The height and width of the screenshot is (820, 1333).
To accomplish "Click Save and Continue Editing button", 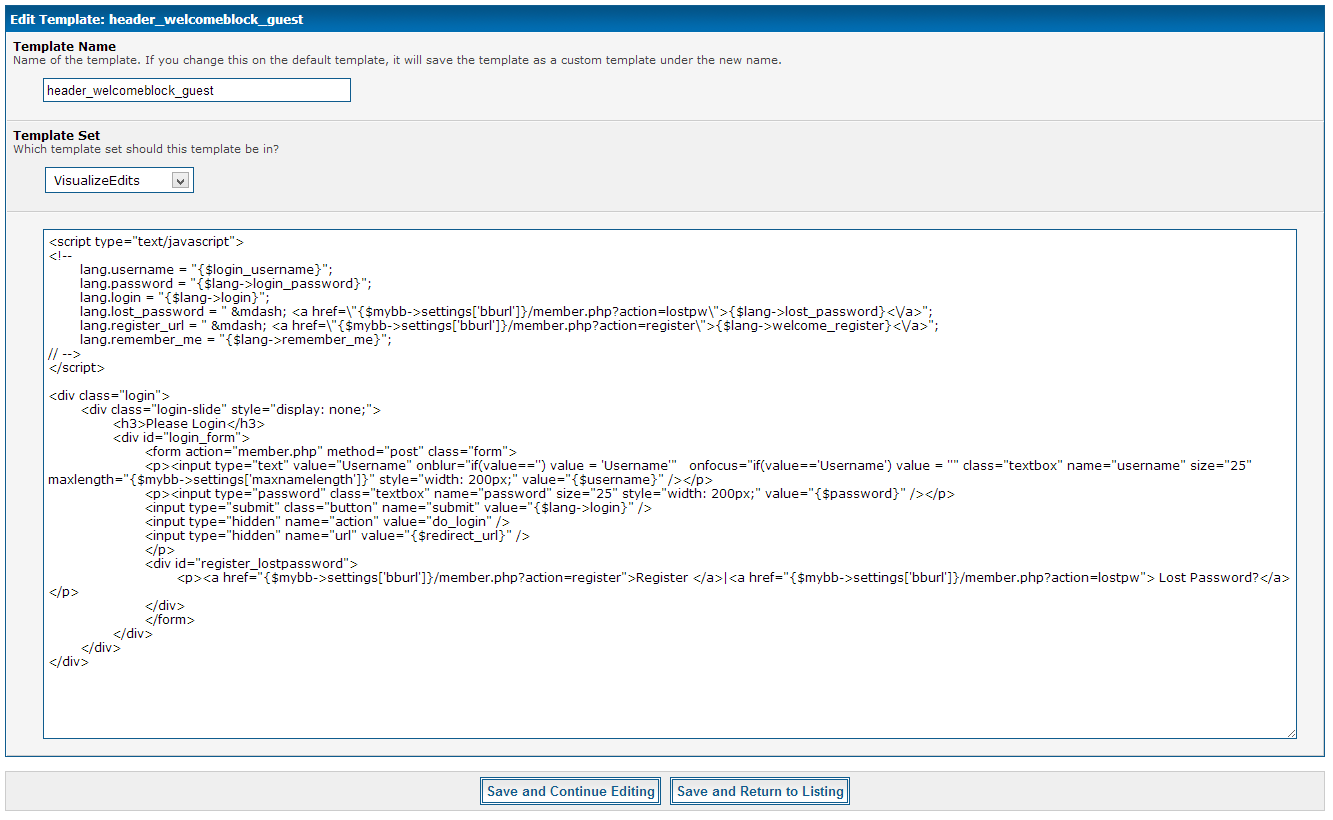I will coord(570,791).
